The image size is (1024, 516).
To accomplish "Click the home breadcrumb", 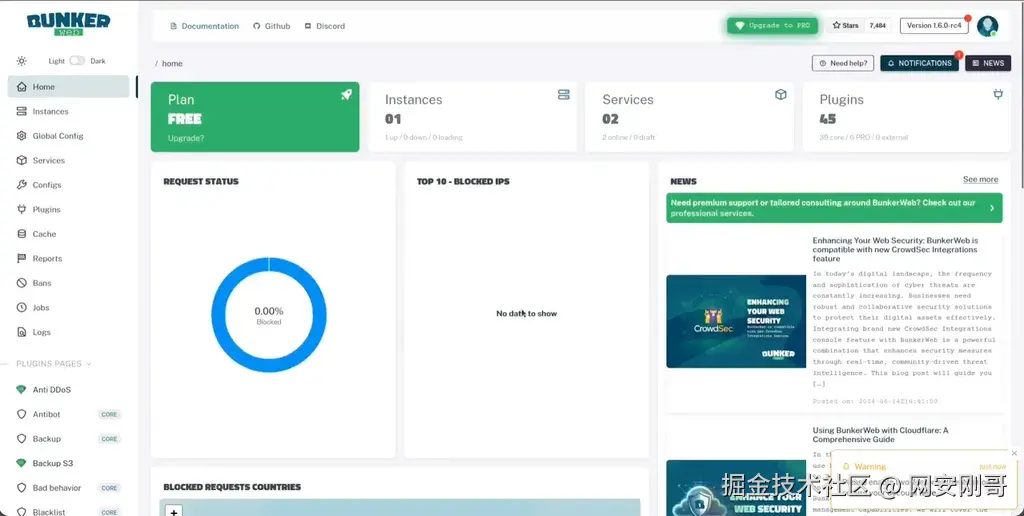I will point(172,63).
